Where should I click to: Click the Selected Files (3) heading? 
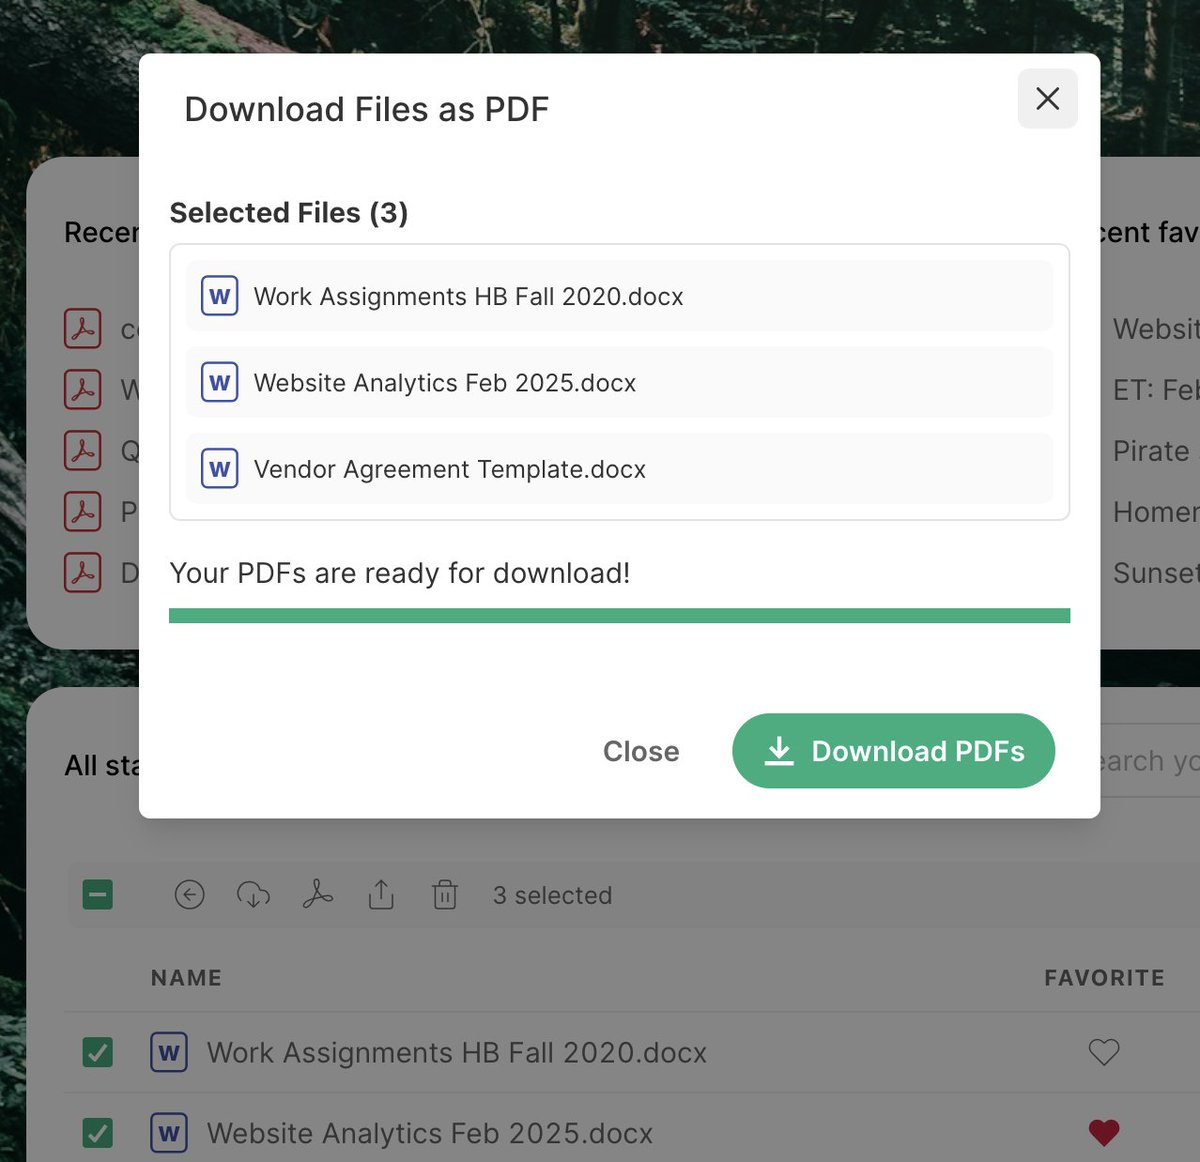tap(289, 212)
